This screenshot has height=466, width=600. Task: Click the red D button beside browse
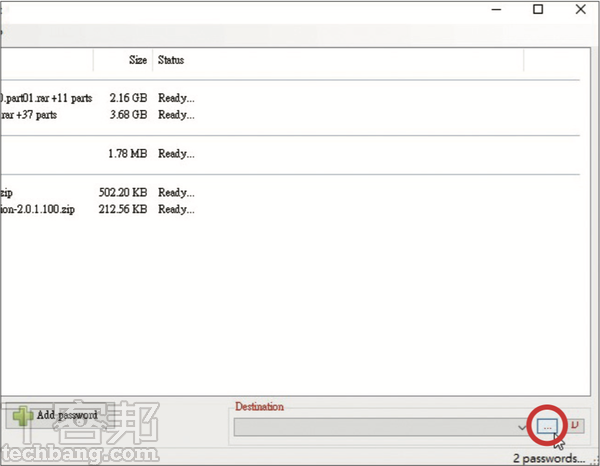click(575, 425)
